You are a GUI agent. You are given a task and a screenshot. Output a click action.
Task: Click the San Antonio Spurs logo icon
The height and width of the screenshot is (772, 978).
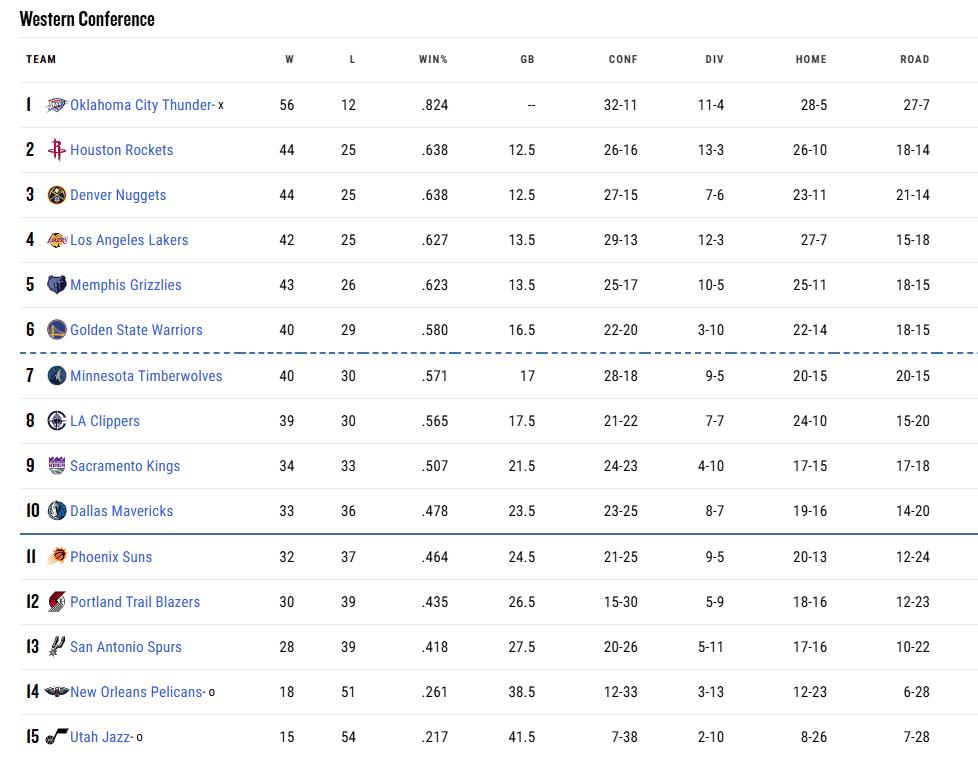pyautogui.click(x=57, y=647)
